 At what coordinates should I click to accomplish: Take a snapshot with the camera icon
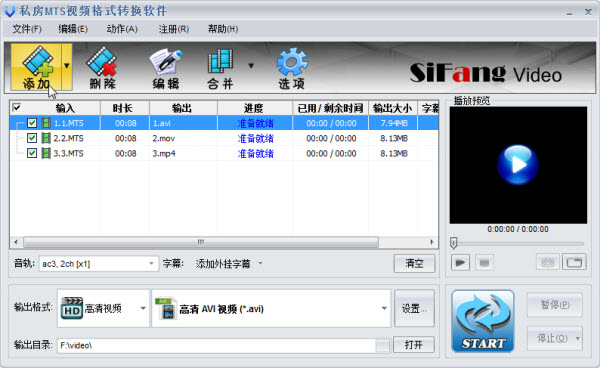coord(547,262)
